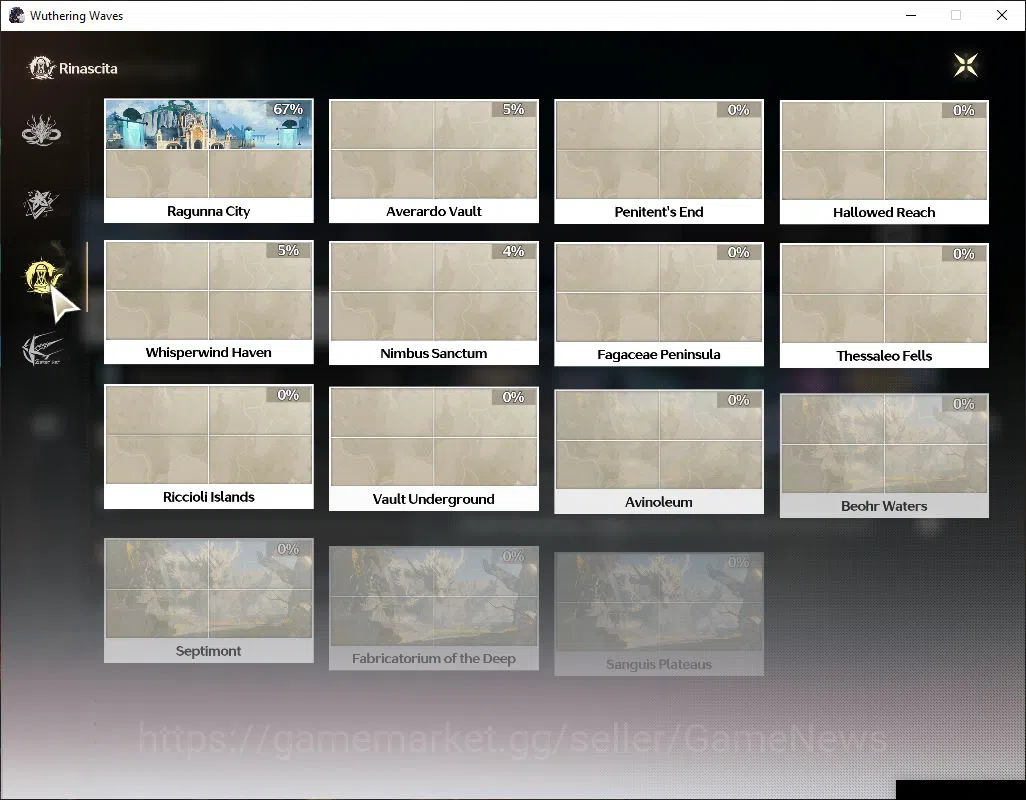Viewport: 1026px width, 800px height.
Task: Click the 4% progress badge on Nimbus Sanctum
Action: [514, 251]
